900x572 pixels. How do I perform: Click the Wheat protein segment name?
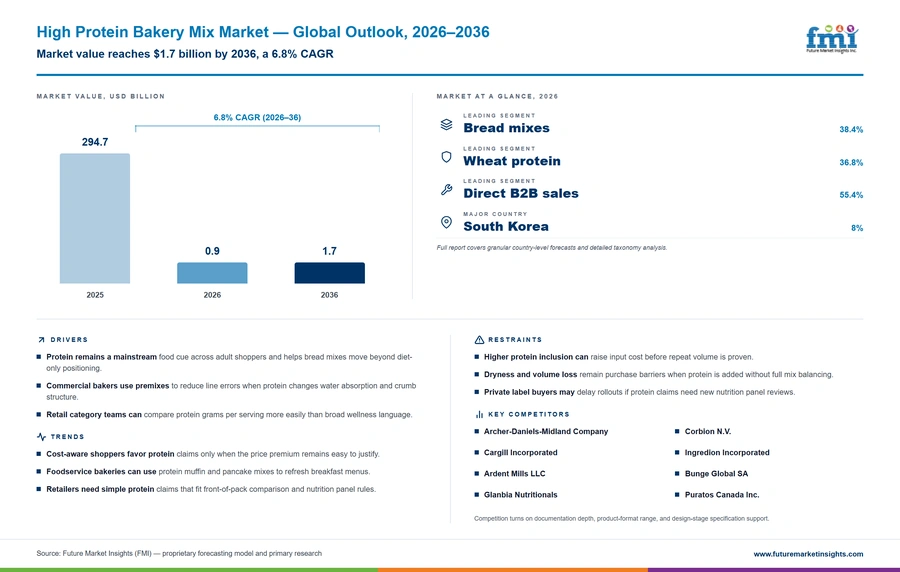(x=512, y=161)
